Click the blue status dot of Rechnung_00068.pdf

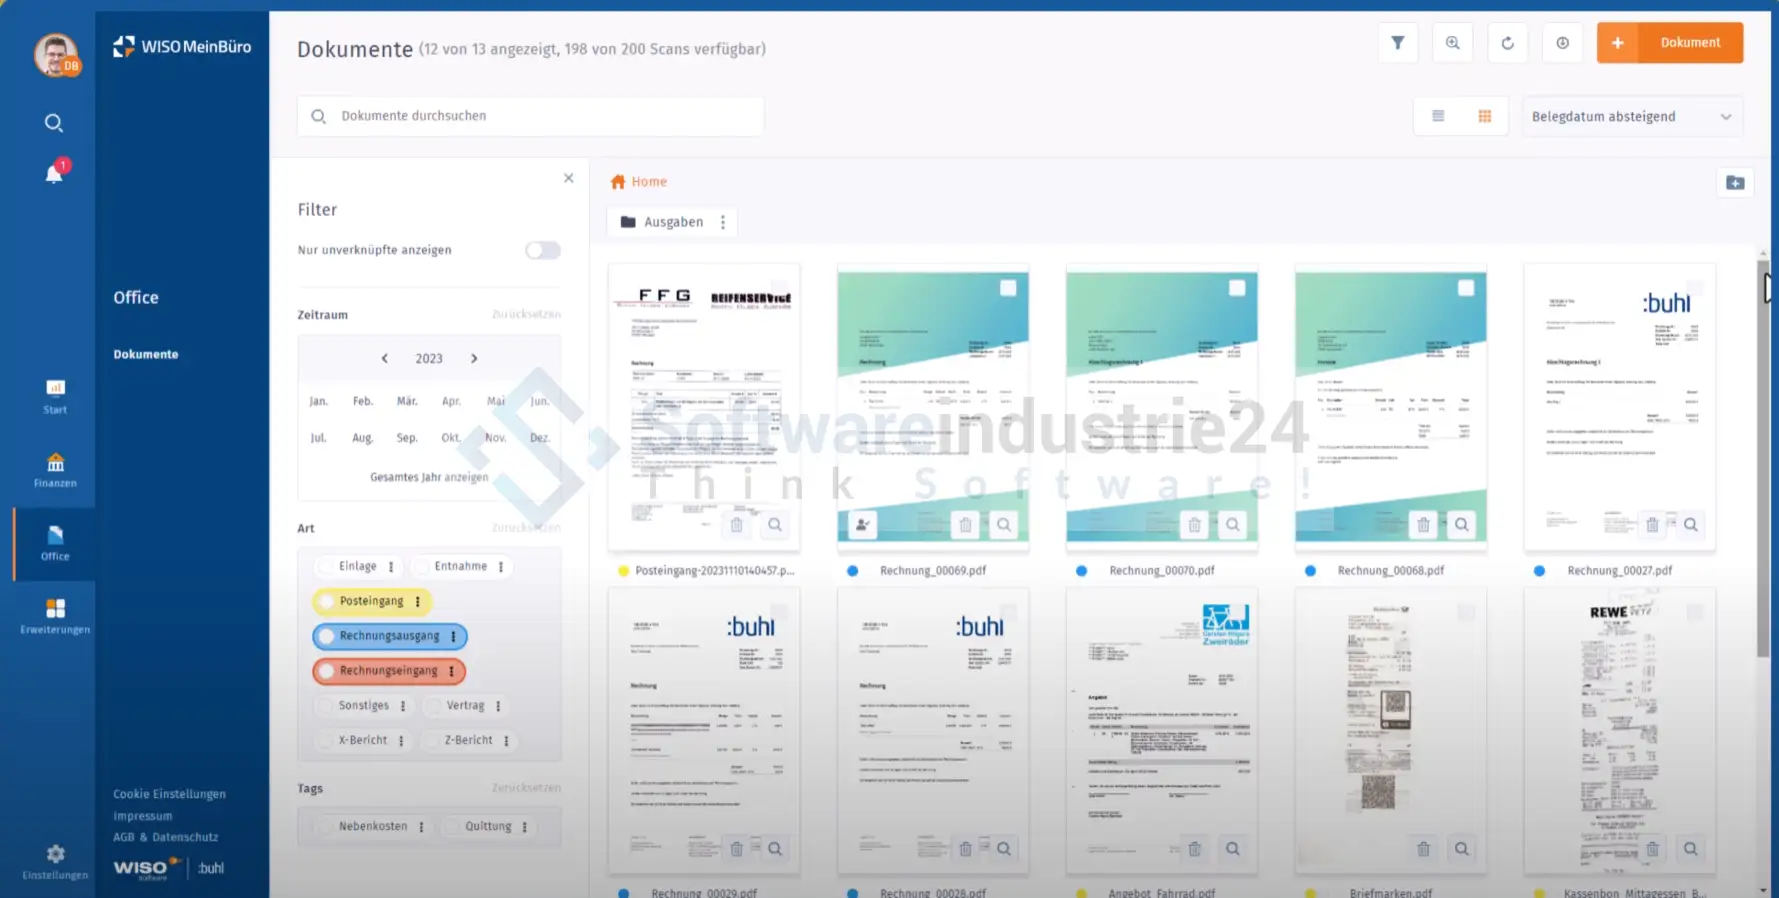(1310, 571)
